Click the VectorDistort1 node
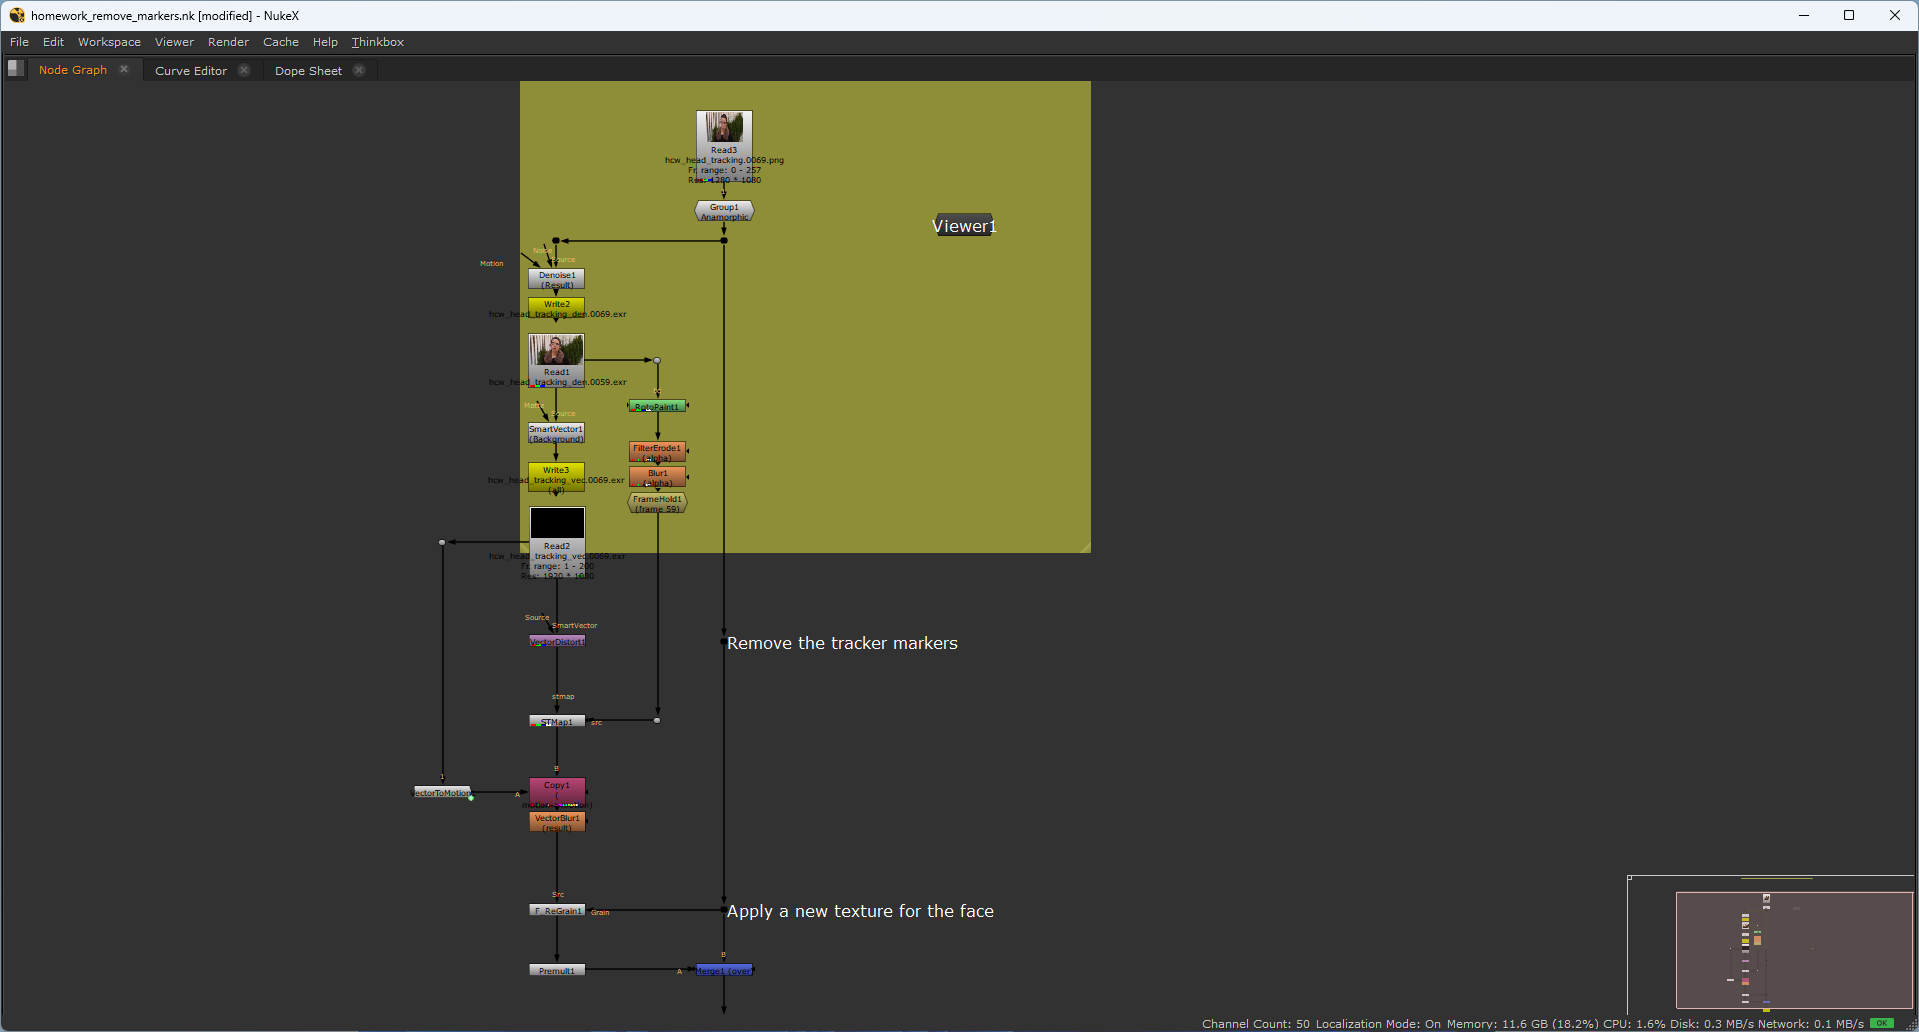 (557, 641)
